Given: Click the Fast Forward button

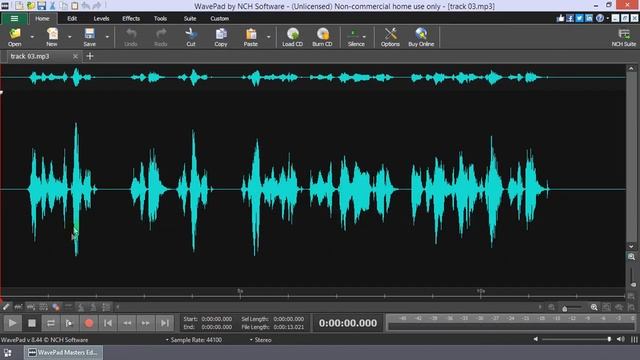Looking at the screenshot, I should pos(146,323).
